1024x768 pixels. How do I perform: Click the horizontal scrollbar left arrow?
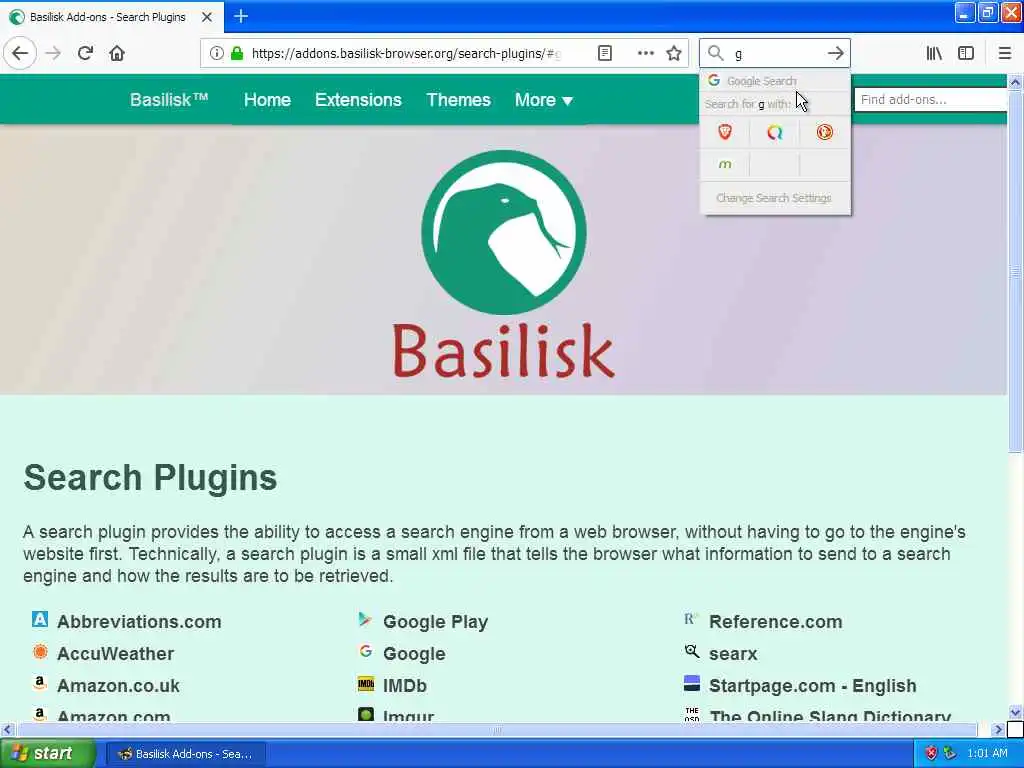pyautogui.click(x=7, y=729)
